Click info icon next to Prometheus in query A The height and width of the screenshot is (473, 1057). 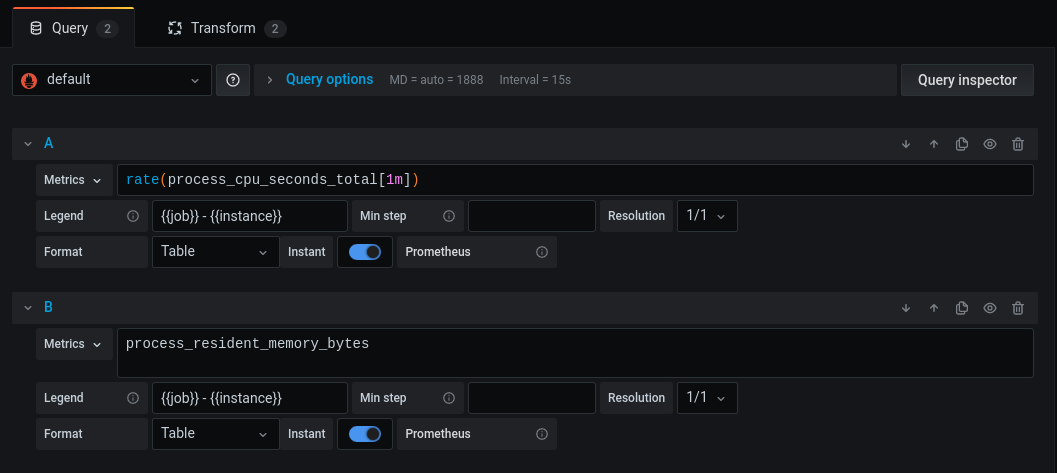(x=541, y=252)
